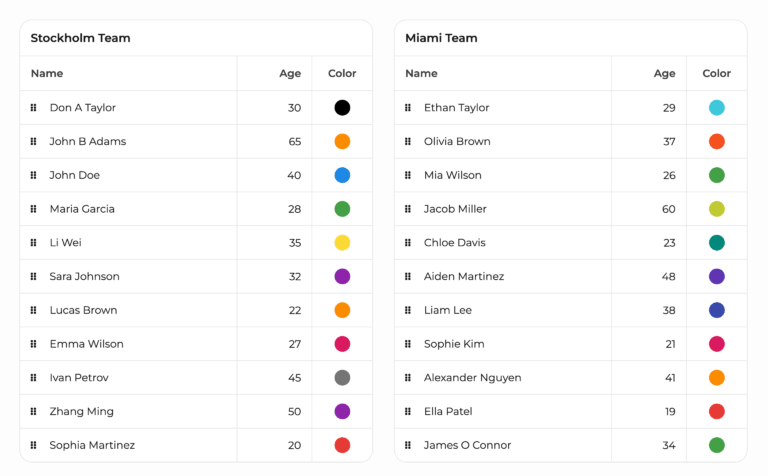Click Jacob Miller's lime color swatch
The width and height of the screenshot is (768, 476).
(717, 209)
